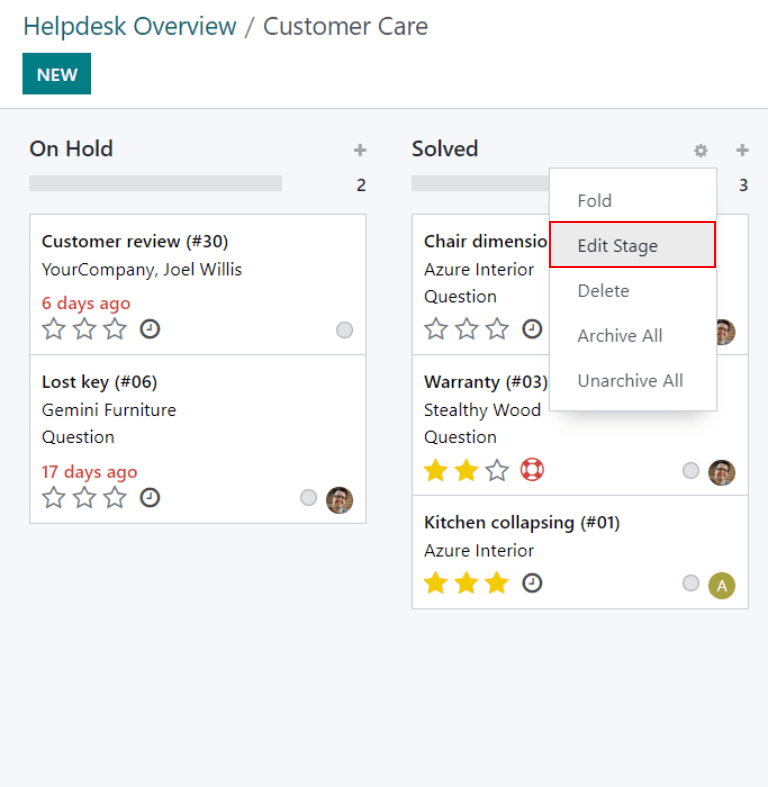Viewport: 768px width, 787px height.
Task: Set first priority star on Customer review
Action: [54, 329]
